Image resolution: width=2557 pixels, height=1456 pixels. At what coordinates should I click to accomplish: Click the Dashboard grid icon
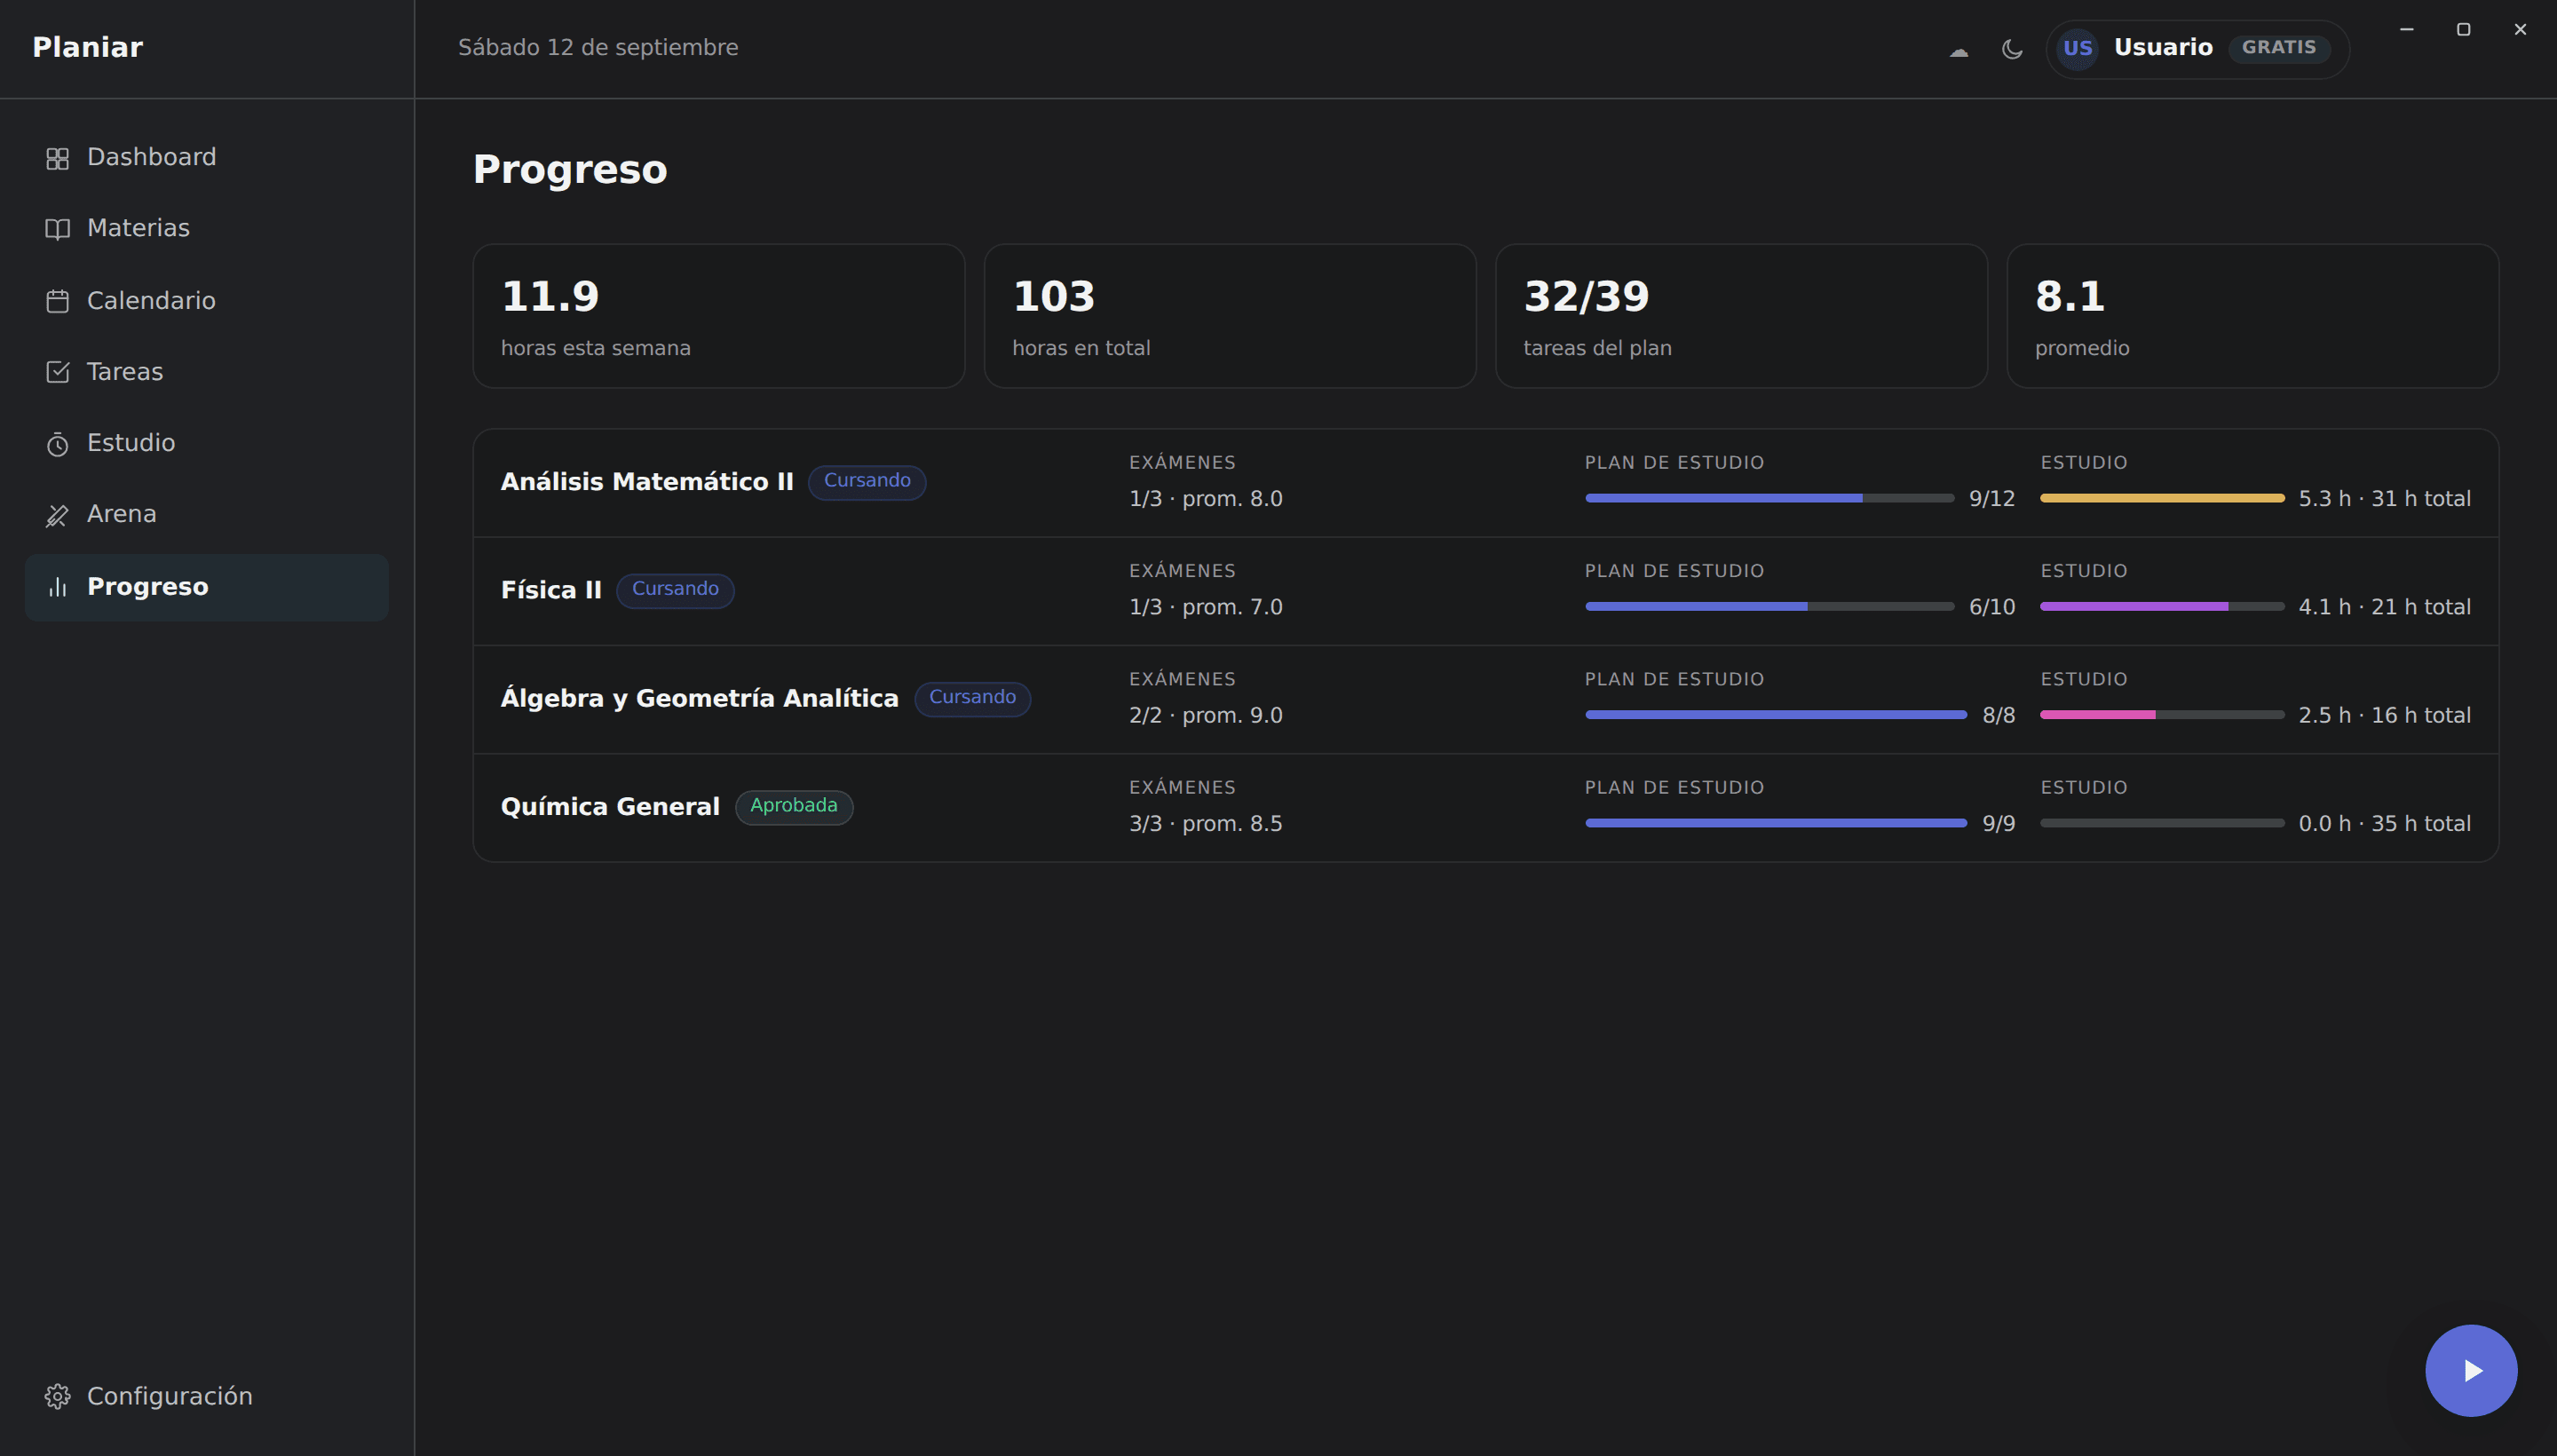click(57, 158)
